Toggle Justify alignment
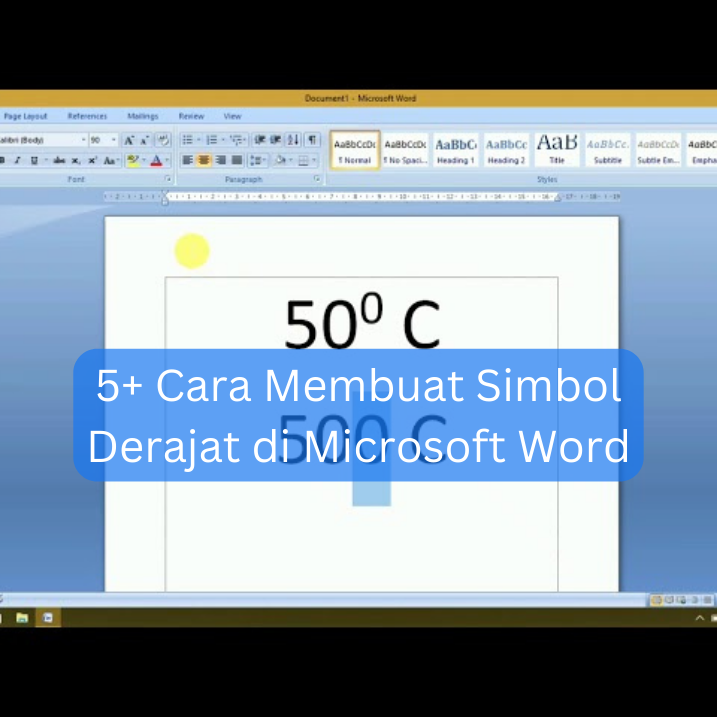The image size is (717, 717). [237, 161]
